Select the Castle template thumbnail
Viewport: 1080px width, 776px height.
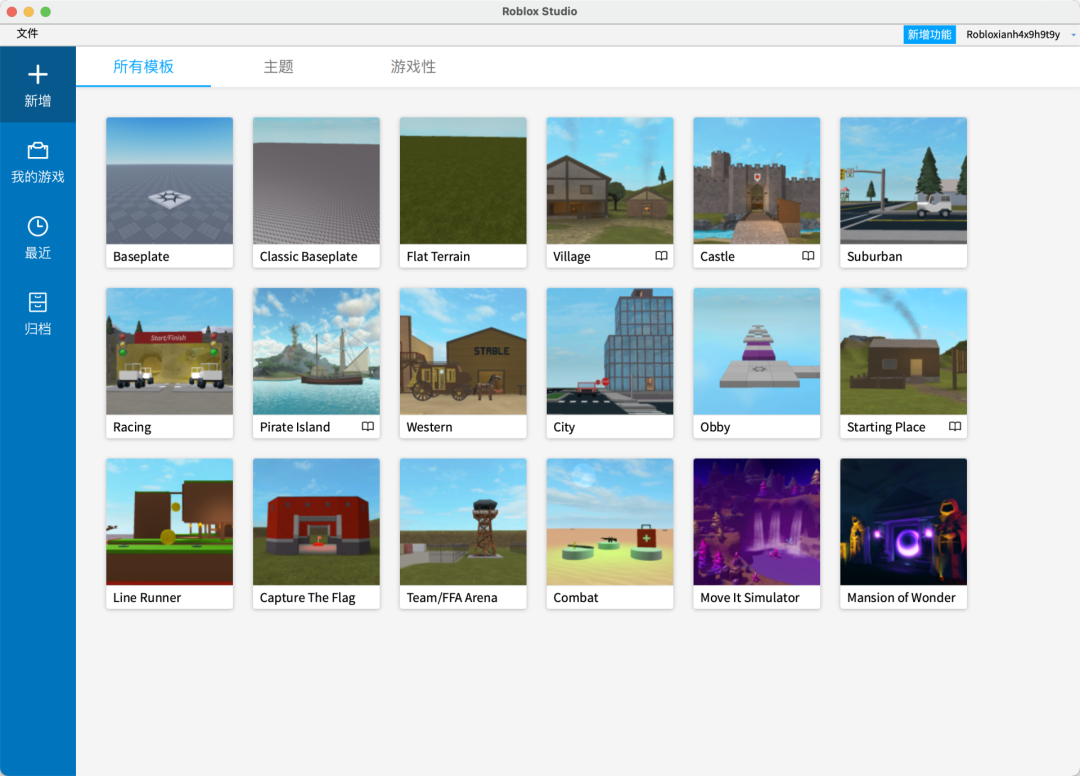tap(756, 180)
